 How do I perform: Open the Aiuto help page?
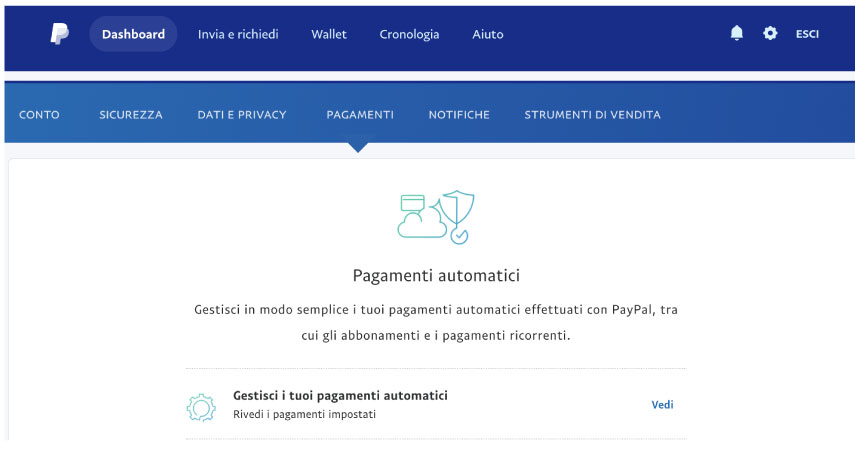[487, 34]
